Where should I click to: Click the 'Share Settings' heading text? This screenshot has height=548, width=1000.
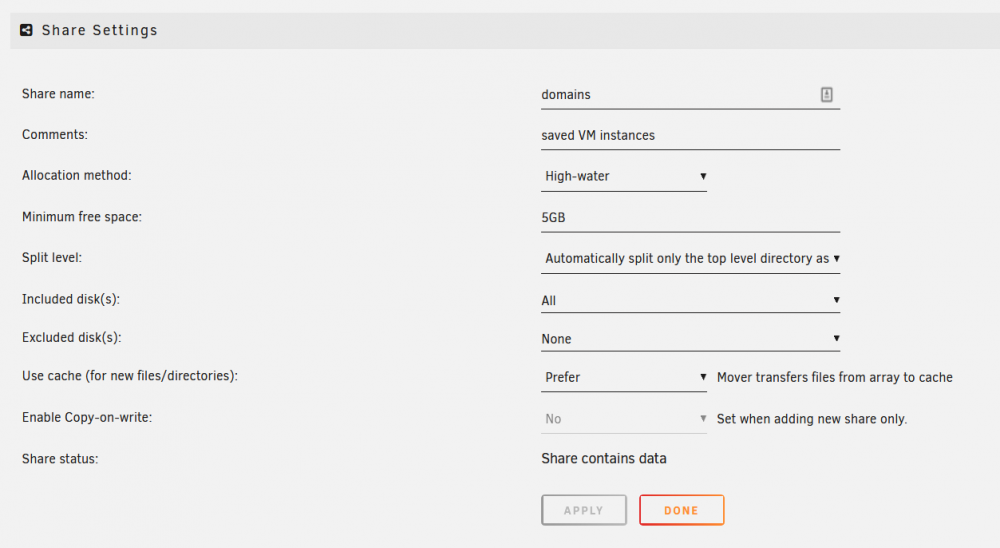click(x=99, y=30)
